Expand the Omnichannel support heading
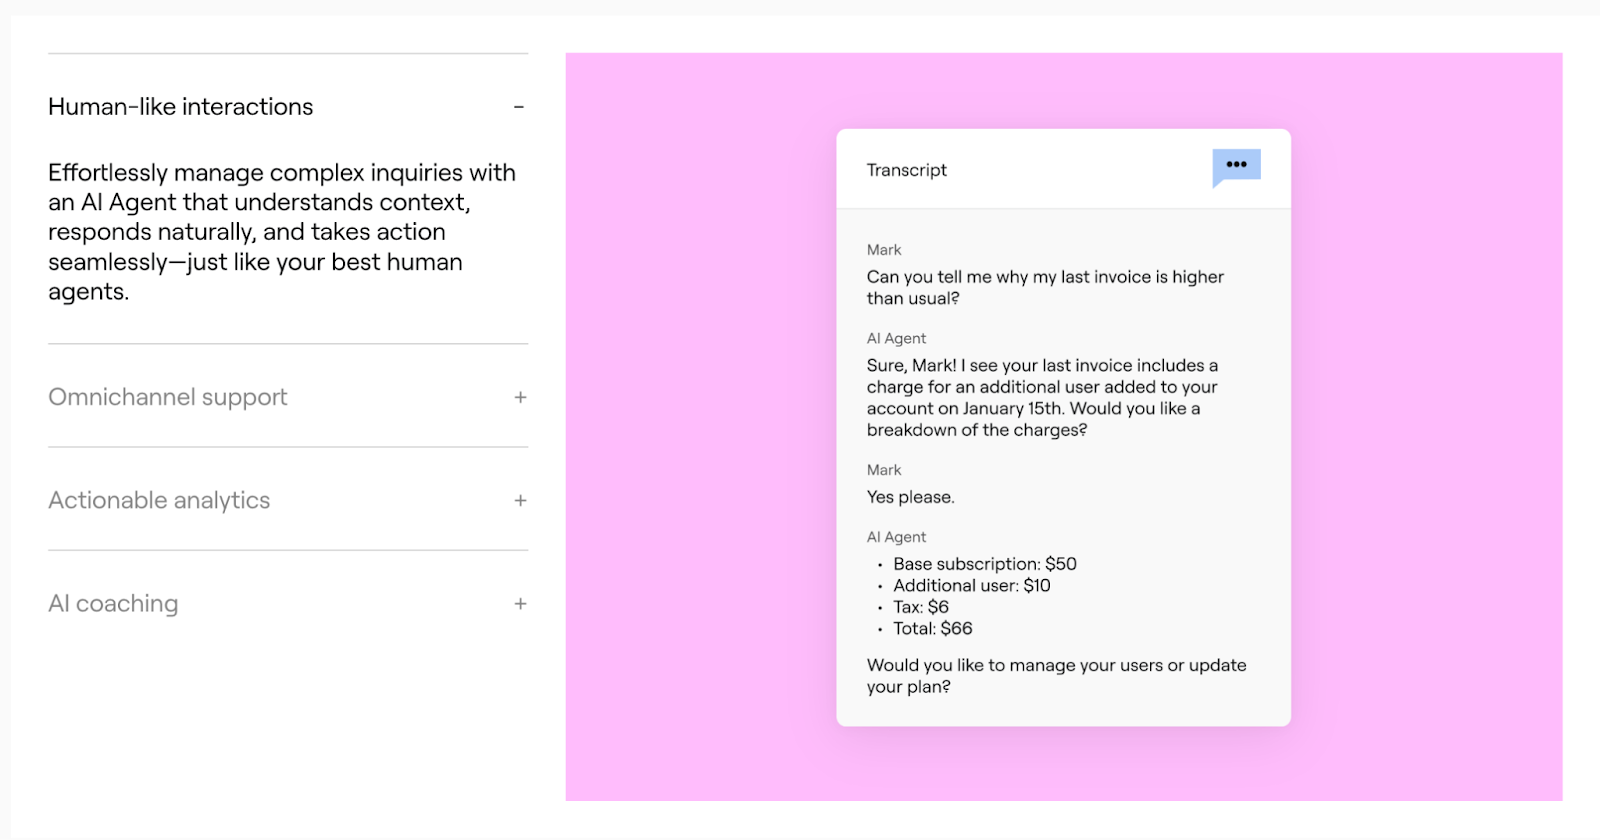Image resolution: width=1600 pixels, height=840 pixels. 168,398
